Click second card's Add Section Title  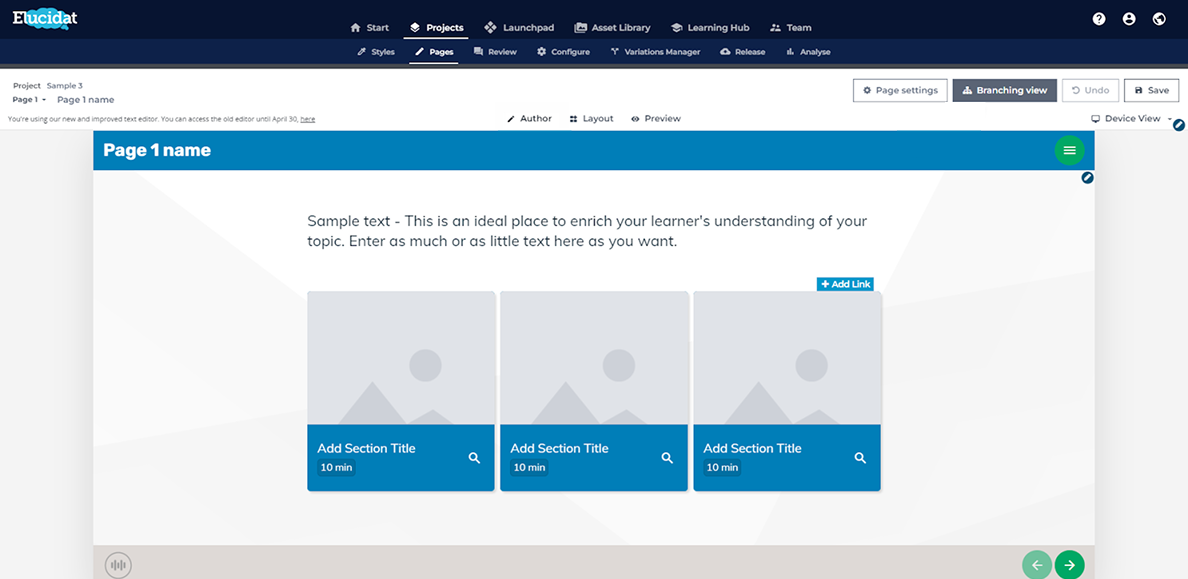(559, 448)
